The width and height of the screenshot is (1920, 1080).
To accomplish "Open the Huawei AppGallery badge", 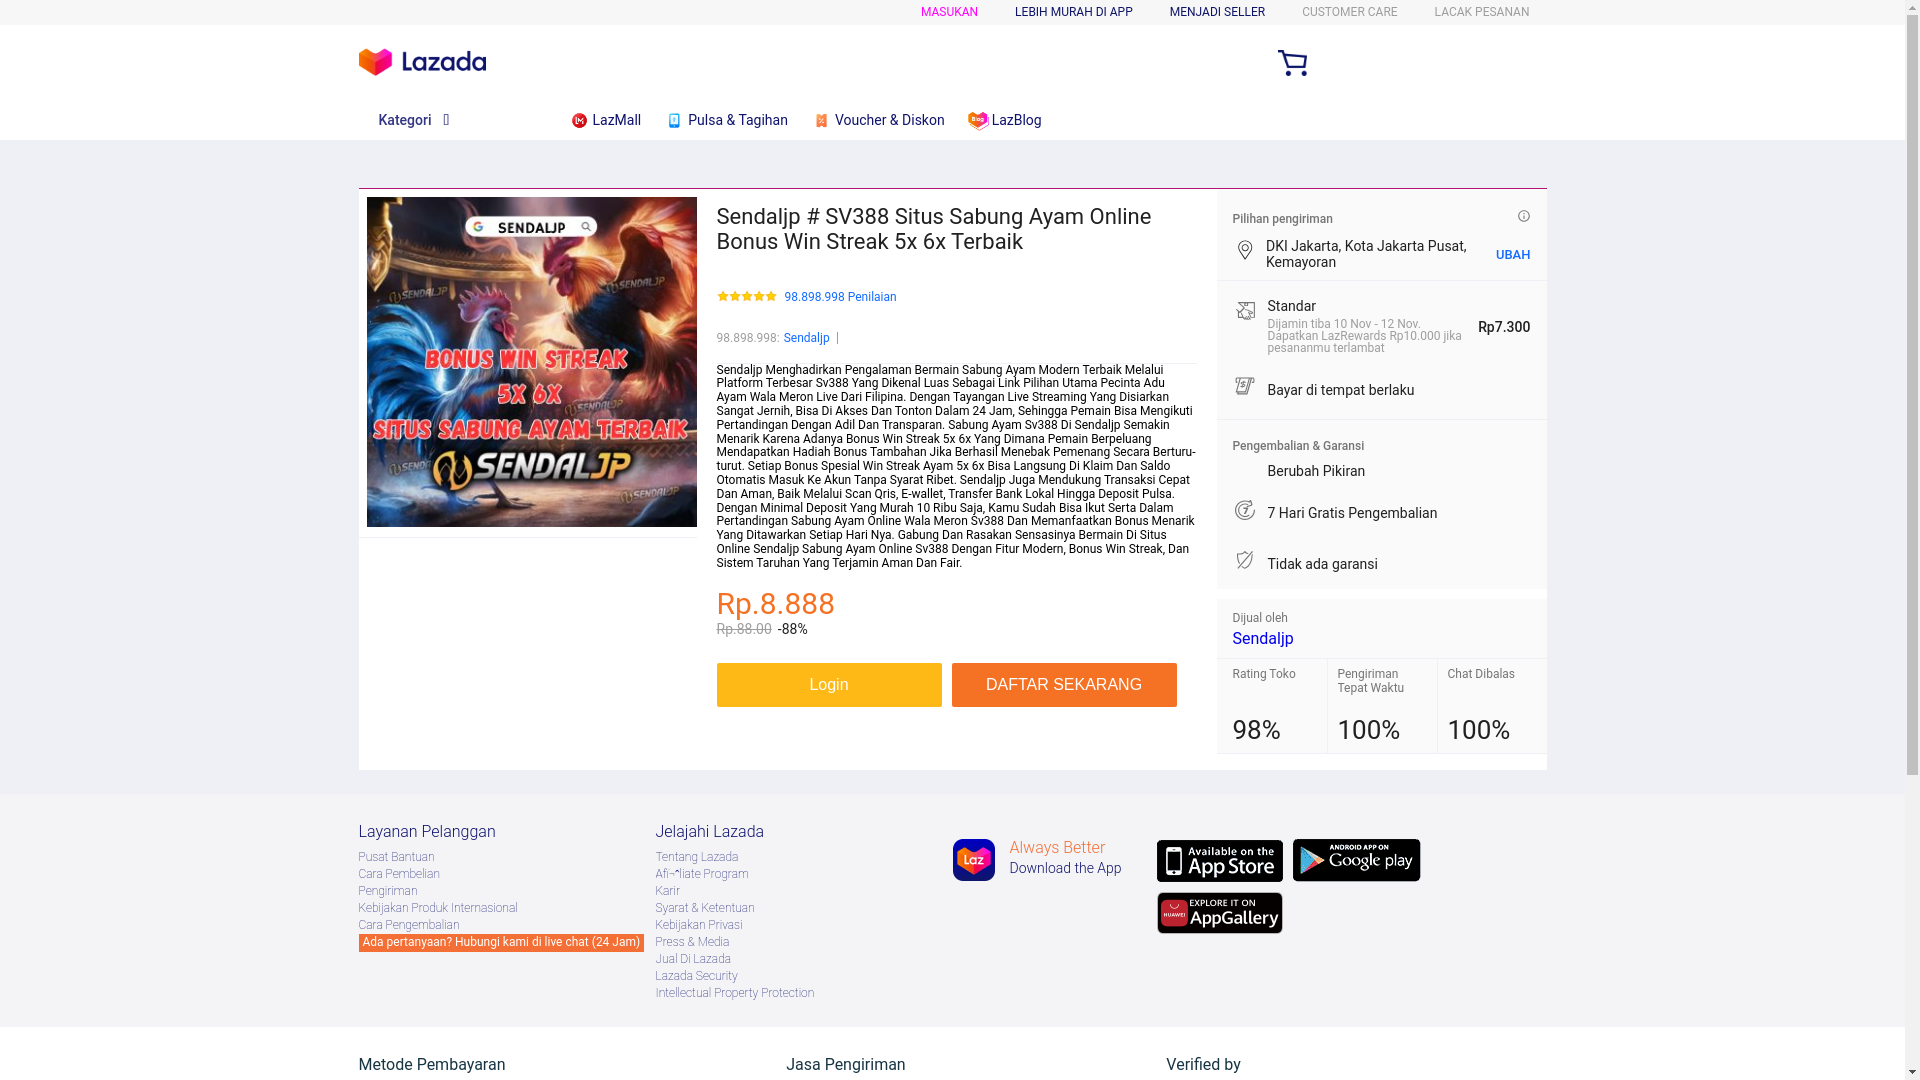I will [x=1219, y=913].
